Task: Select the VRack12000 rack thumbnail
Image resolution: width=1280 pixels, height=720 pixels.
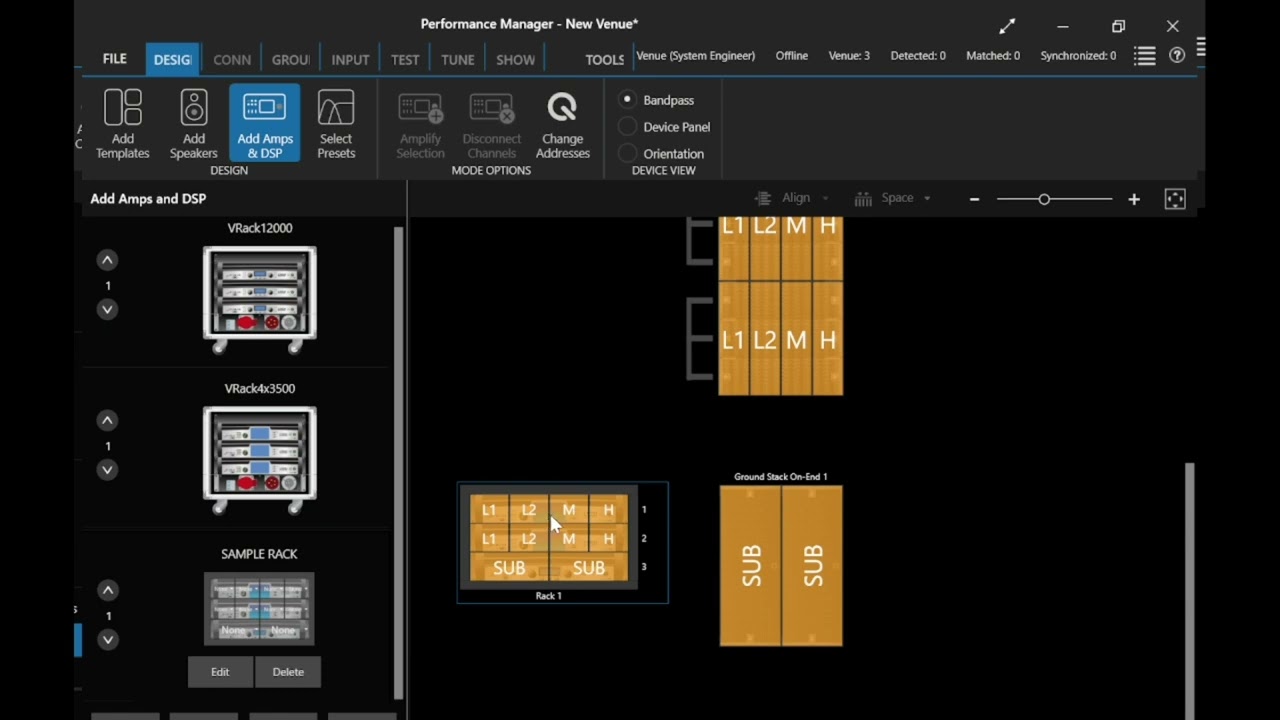Action: click(260, 299)
